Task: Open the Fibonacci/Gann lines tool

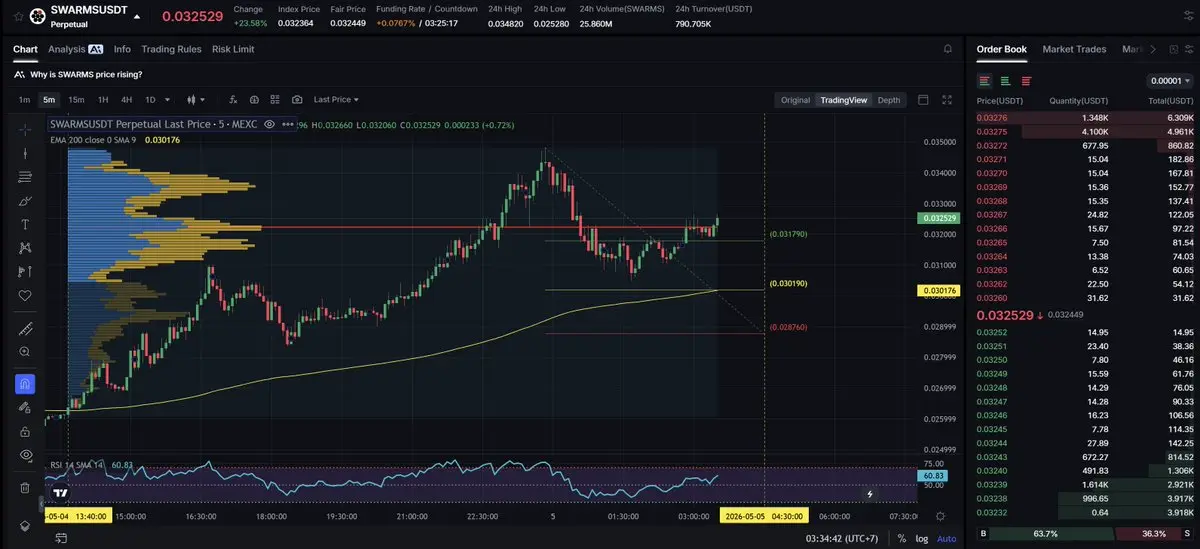Action: (25, 177)
